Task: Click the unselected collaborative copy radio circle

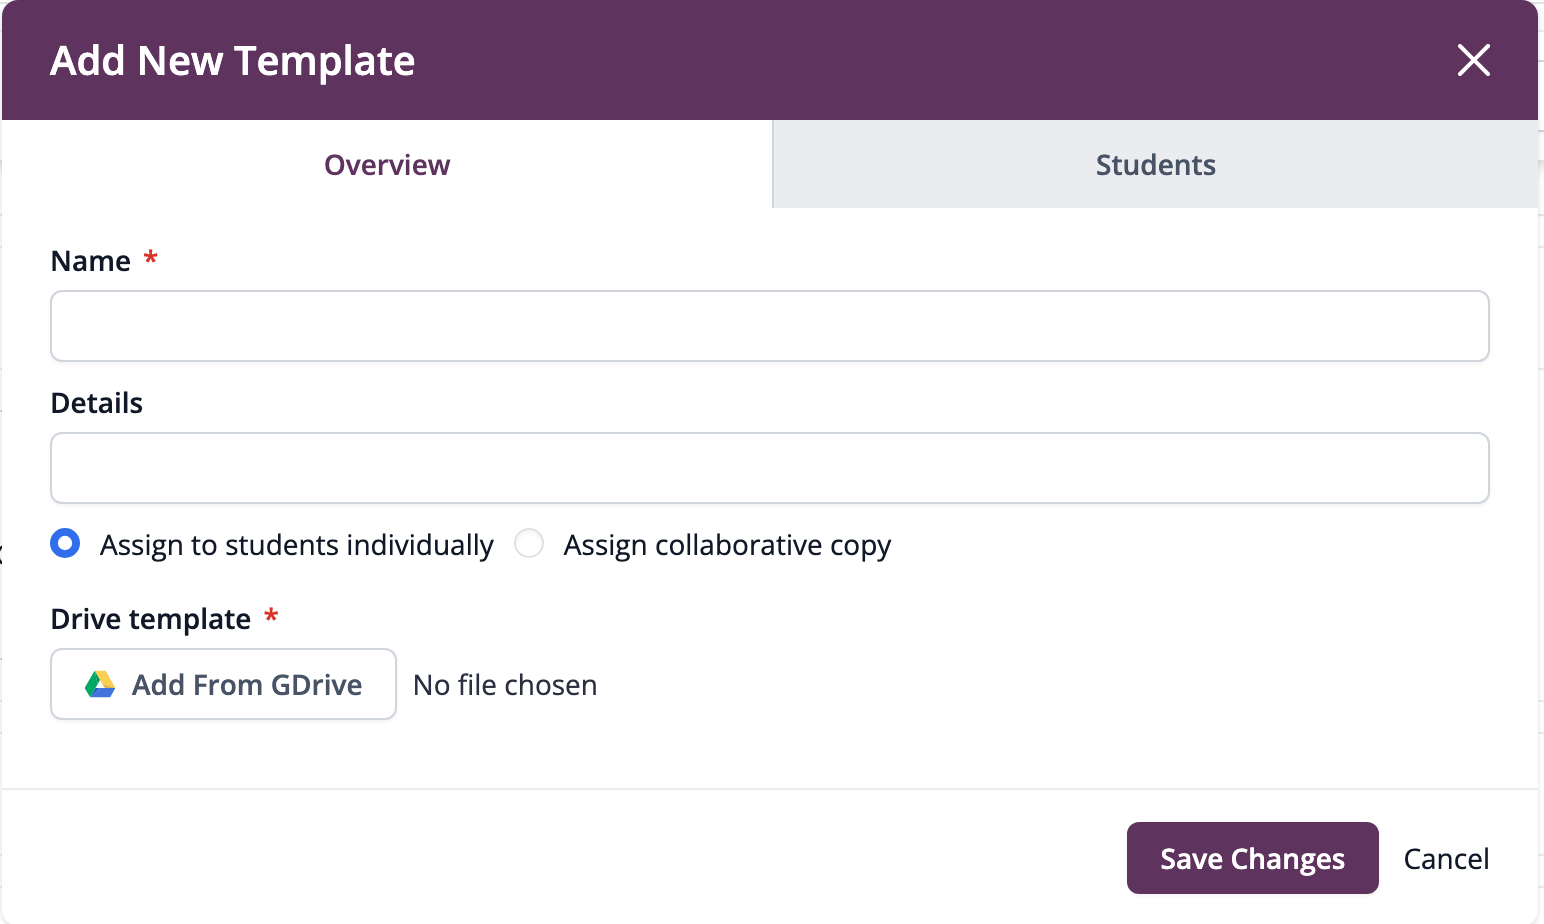Action: coord(529,544)
